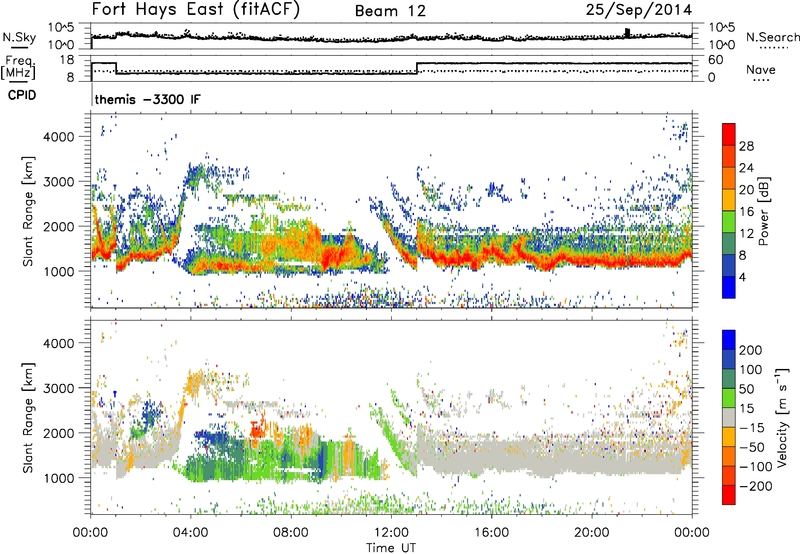Screen dimensions: 800x554
Task: Click the frequency step-up near 13:00
Action: (x=417, y=68)
